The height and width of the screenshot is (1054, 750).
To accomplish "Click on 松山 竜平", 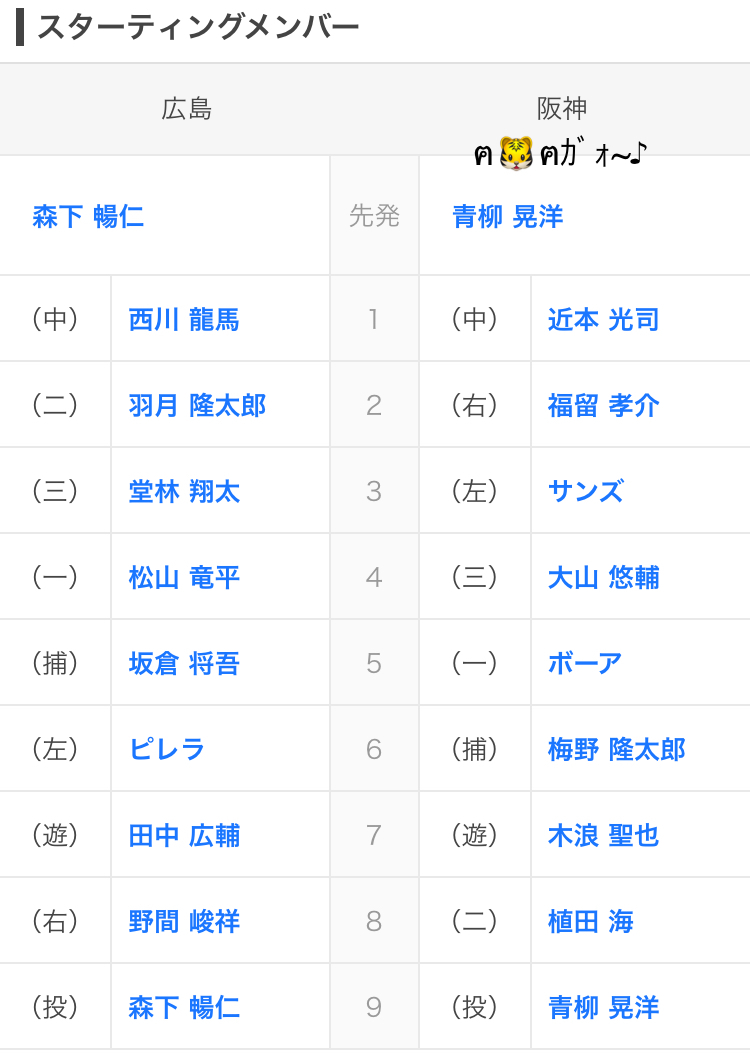I will tap(184, 578).
